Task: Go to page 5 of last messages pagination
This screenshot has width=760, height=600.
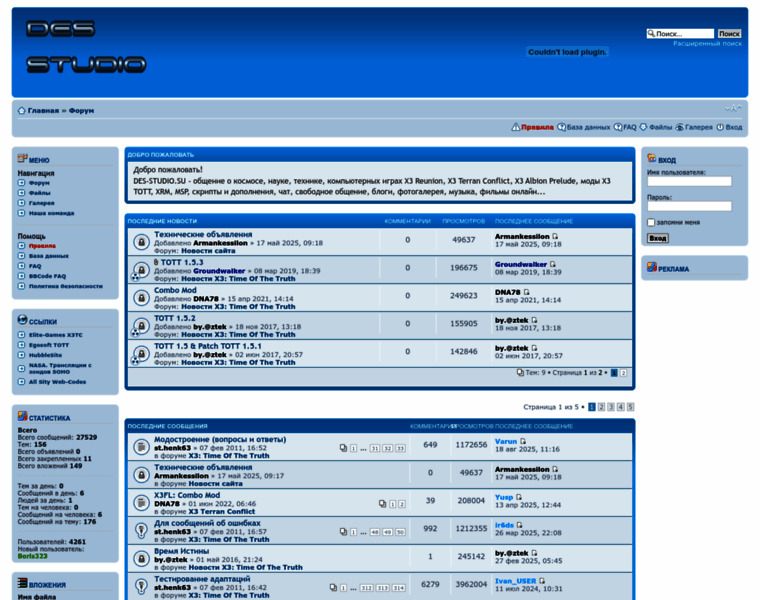Action: 630,407
